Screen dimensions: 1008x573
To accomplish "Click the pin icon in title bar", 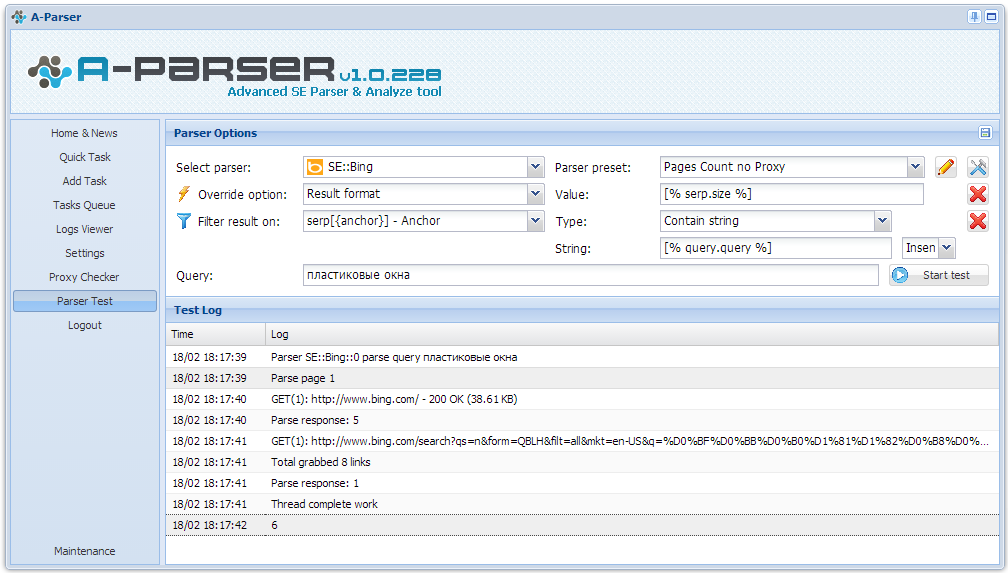I will pos(974,17).
